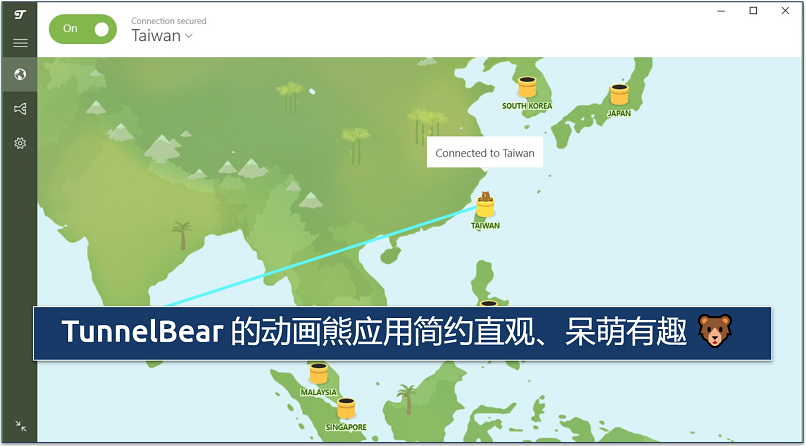Click the TunnelBear logo icon

click(19, 14)
